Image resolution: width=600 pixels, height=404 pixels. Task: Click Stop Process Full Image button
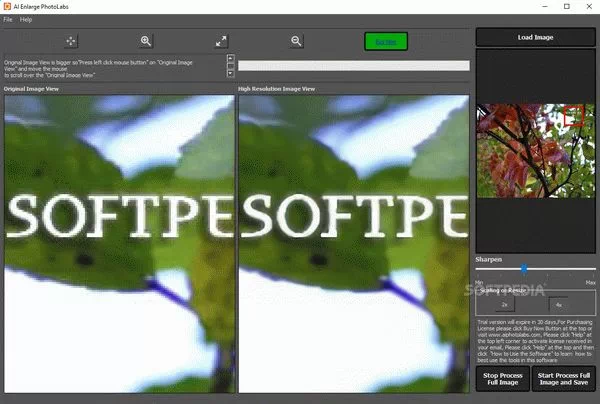[x=502, y=379]
